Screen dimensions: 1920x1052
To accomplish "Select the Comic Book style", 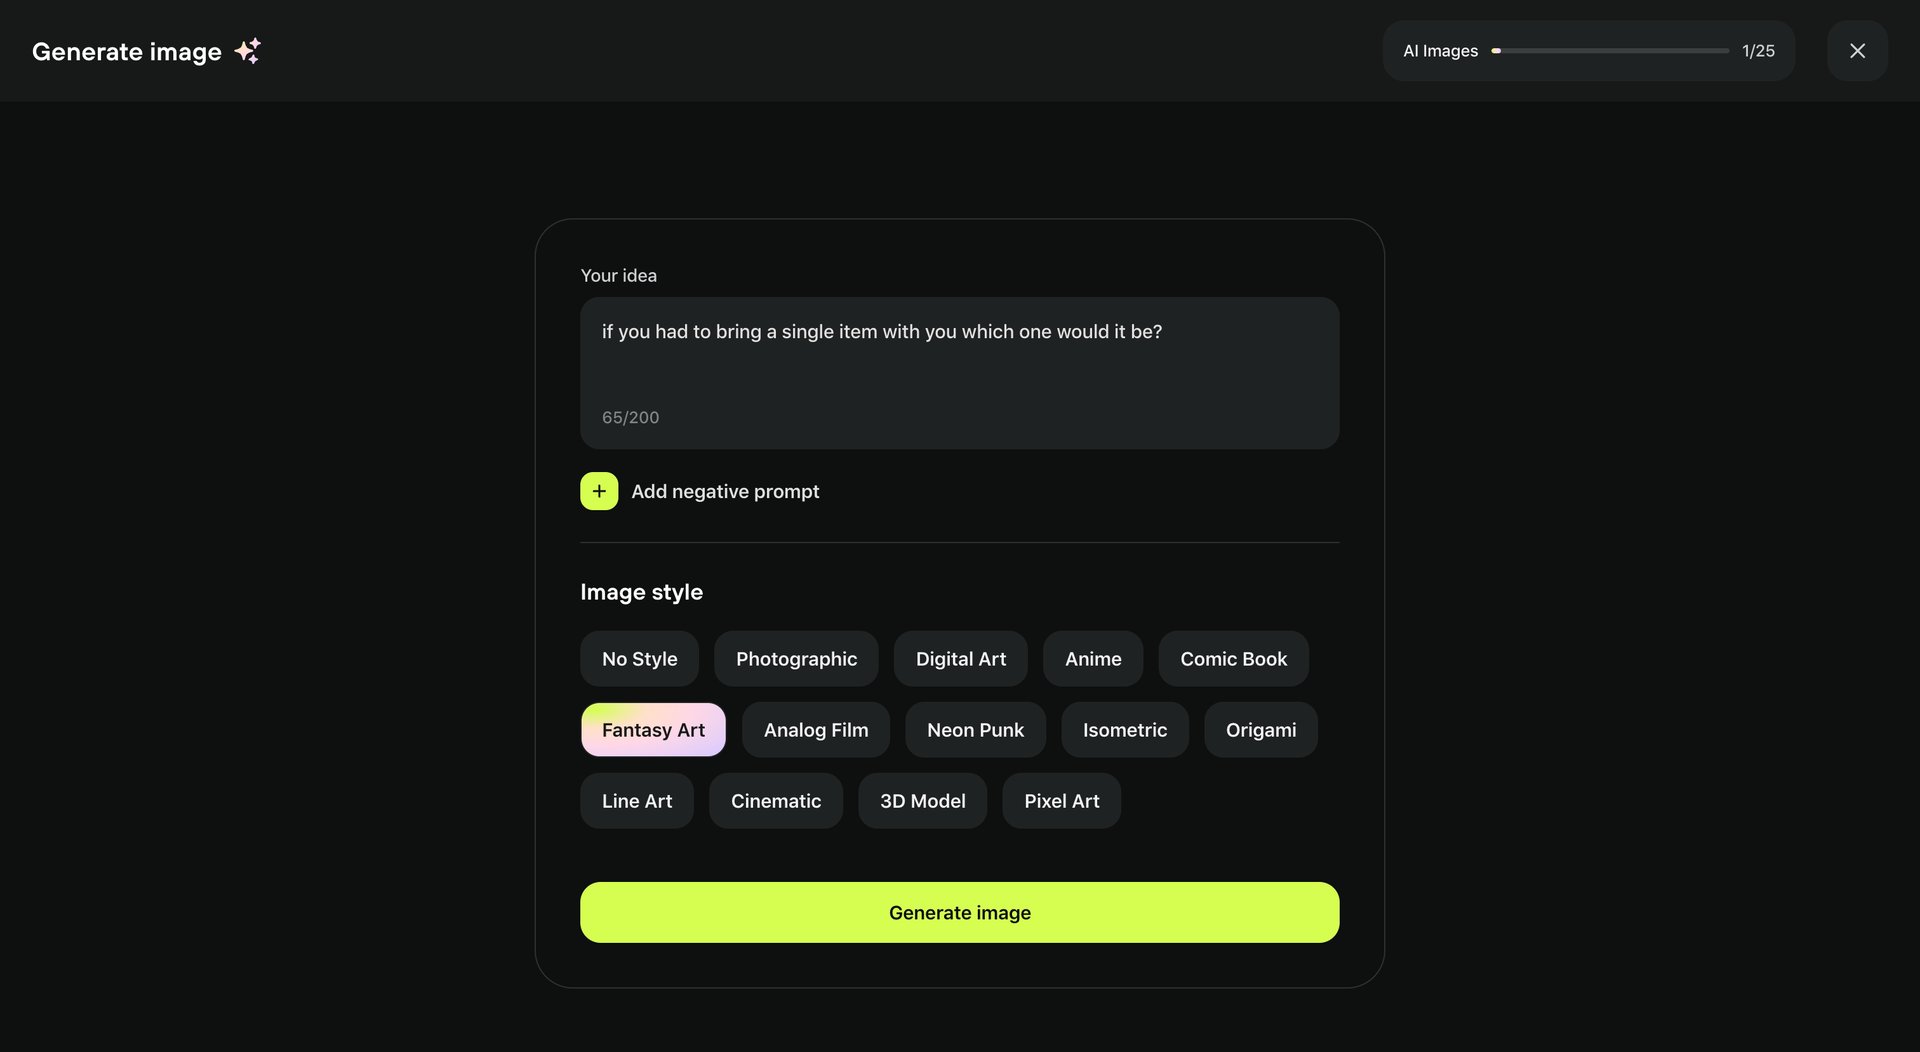I will tap(1233, 658).
